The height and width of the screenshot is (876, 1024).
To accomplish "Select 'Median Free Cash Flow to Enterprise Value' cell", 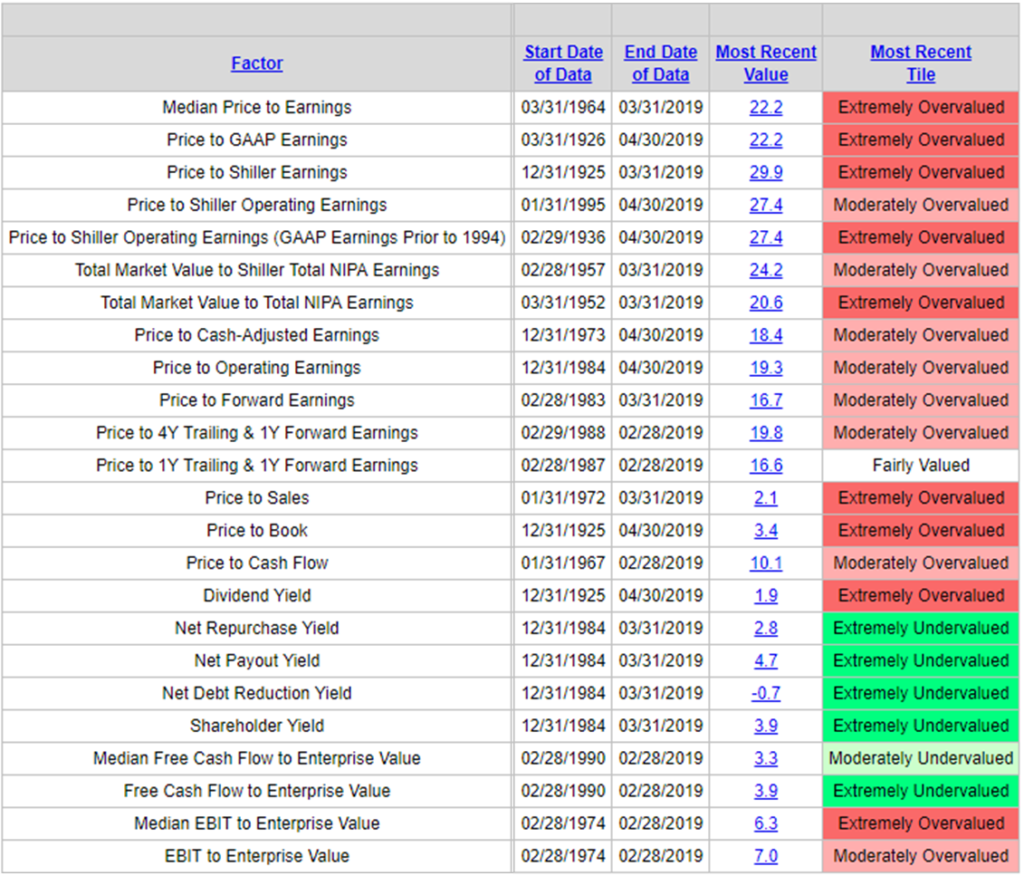I will [257, 758].
